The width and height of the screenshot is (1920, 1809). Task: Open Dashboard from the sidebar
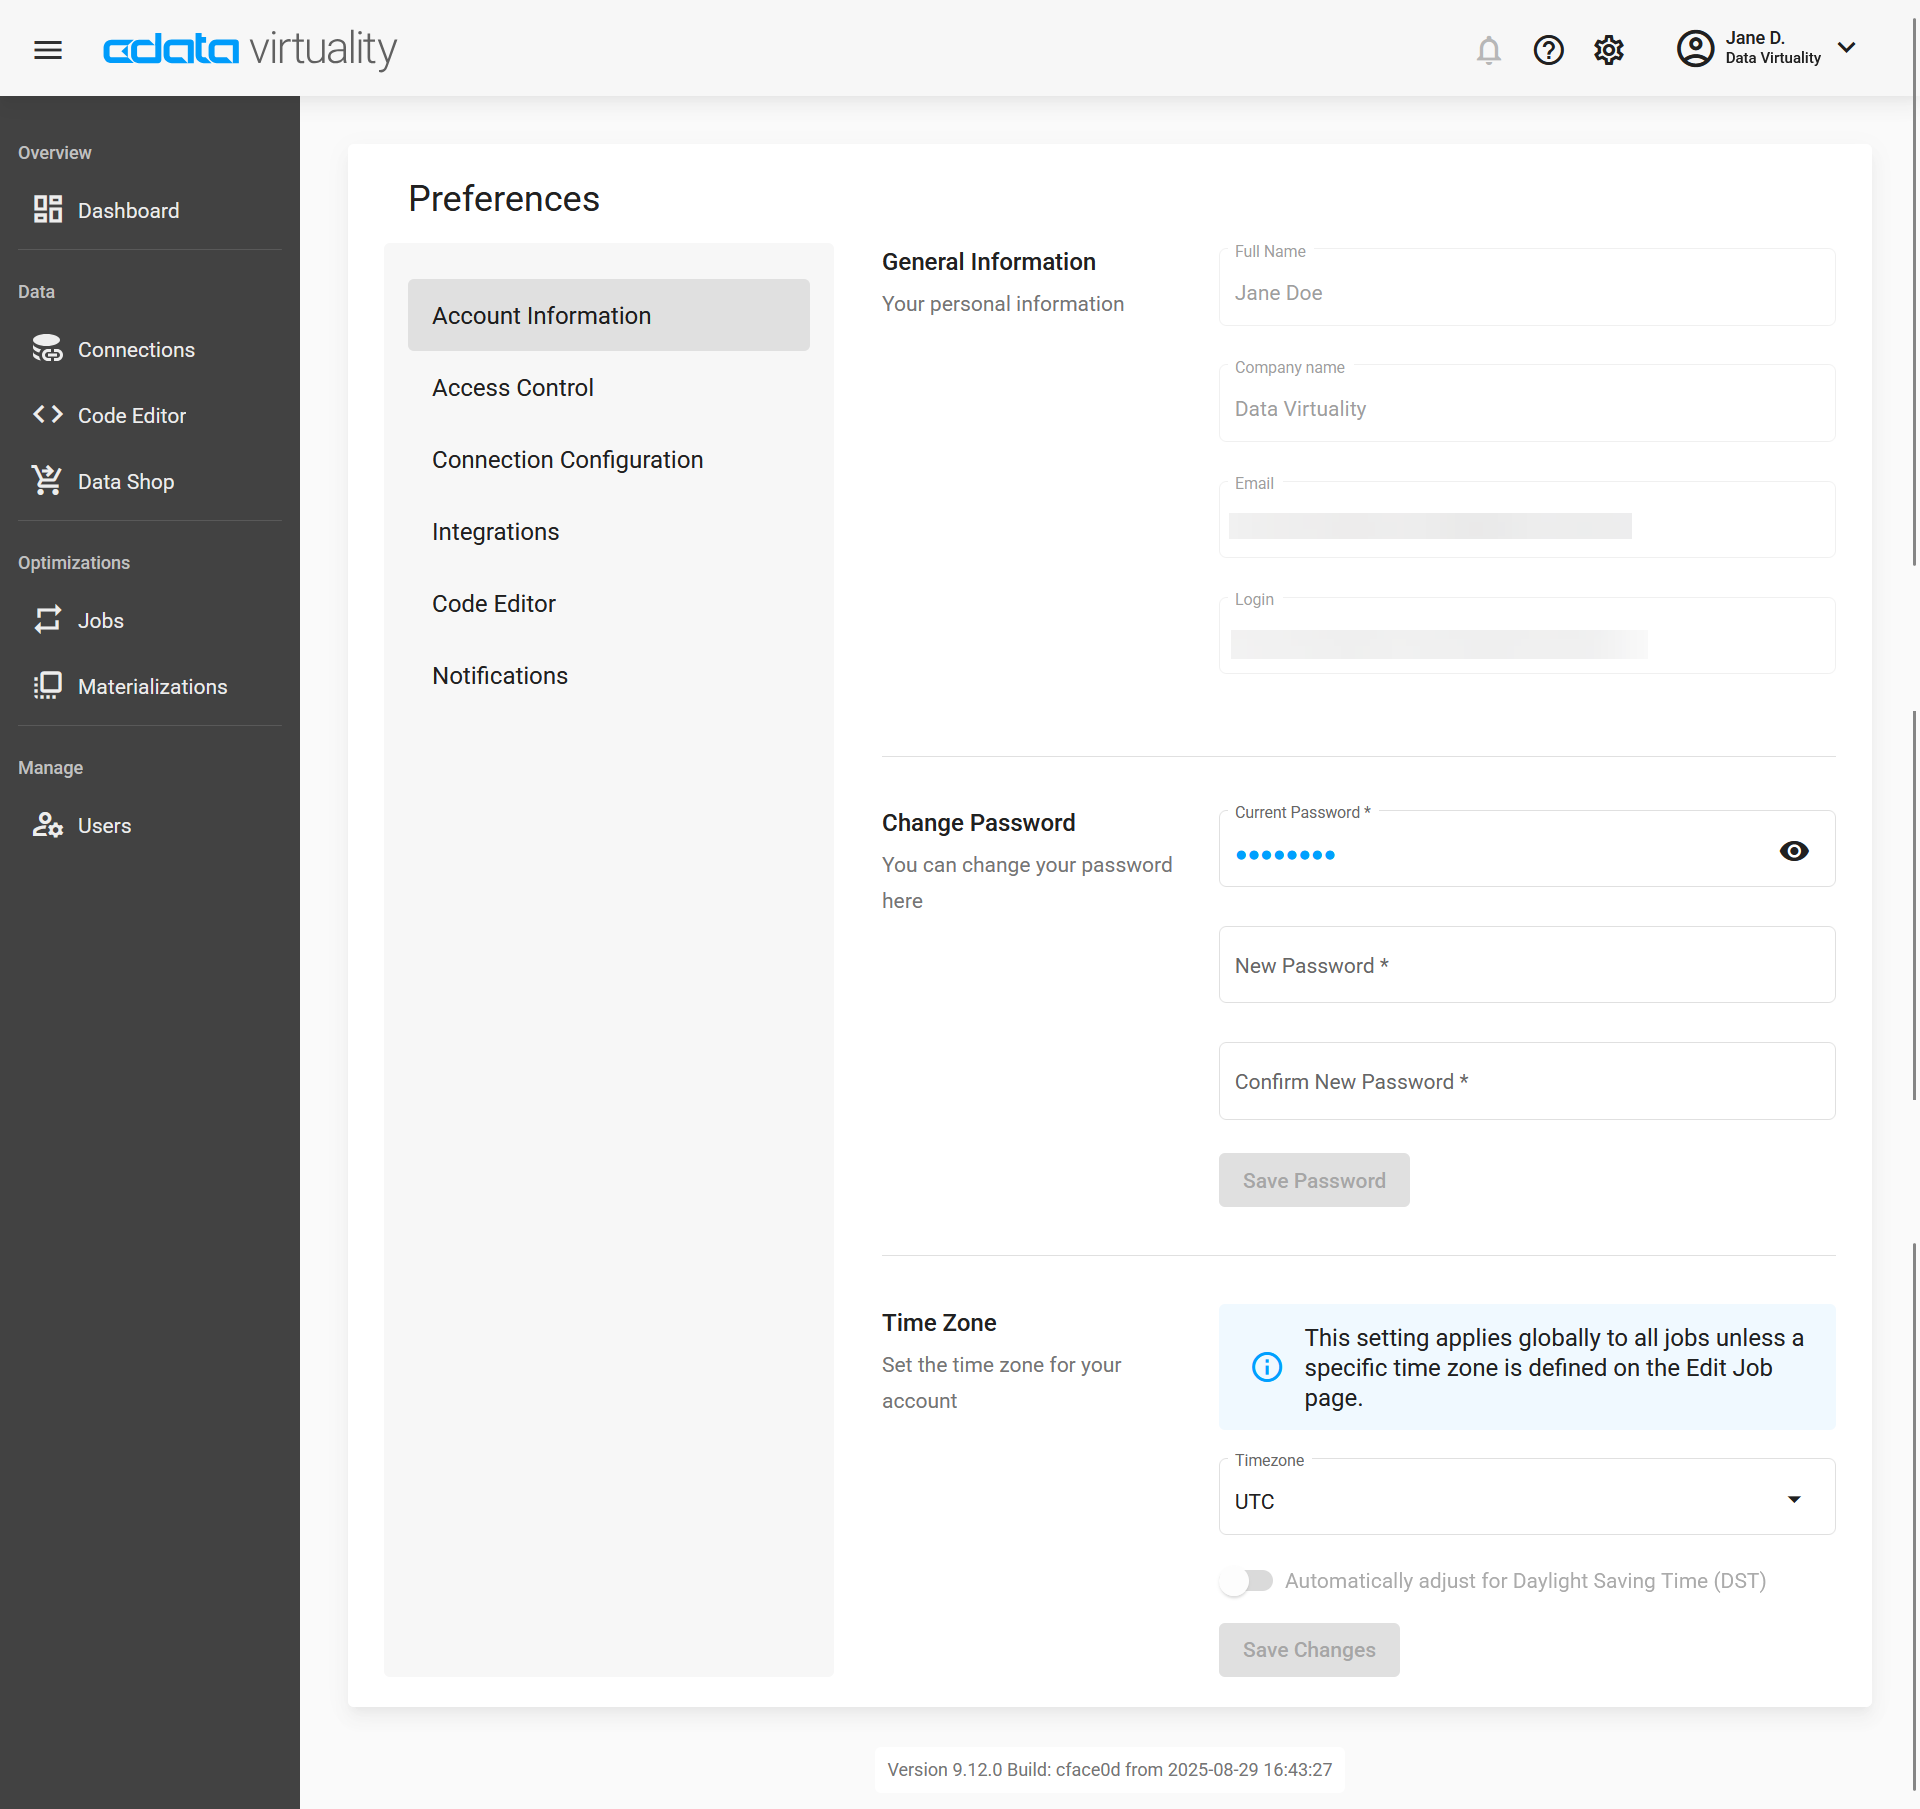(128, 210)
